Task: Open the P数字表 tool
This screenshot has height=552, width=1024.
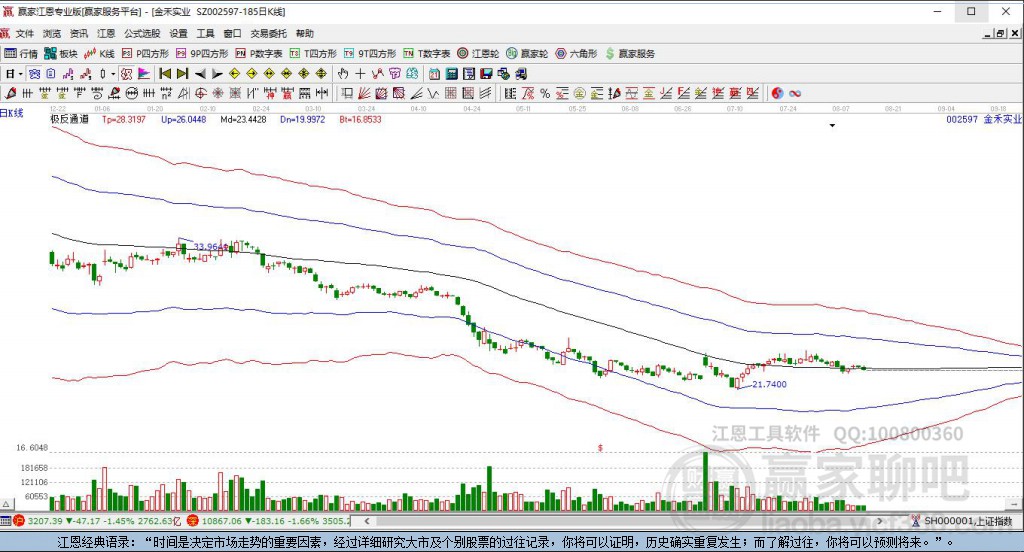Action: (259, 54)
